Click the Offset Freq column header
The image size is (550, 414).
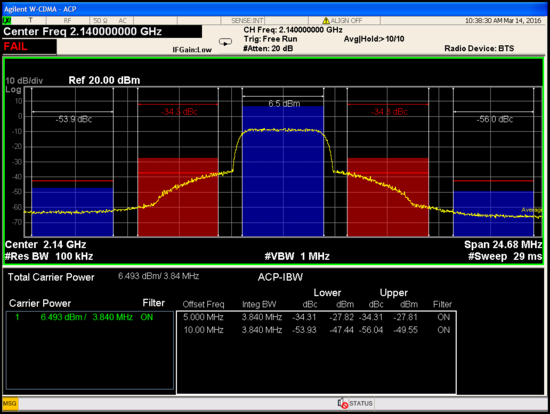tap(203, 304)
